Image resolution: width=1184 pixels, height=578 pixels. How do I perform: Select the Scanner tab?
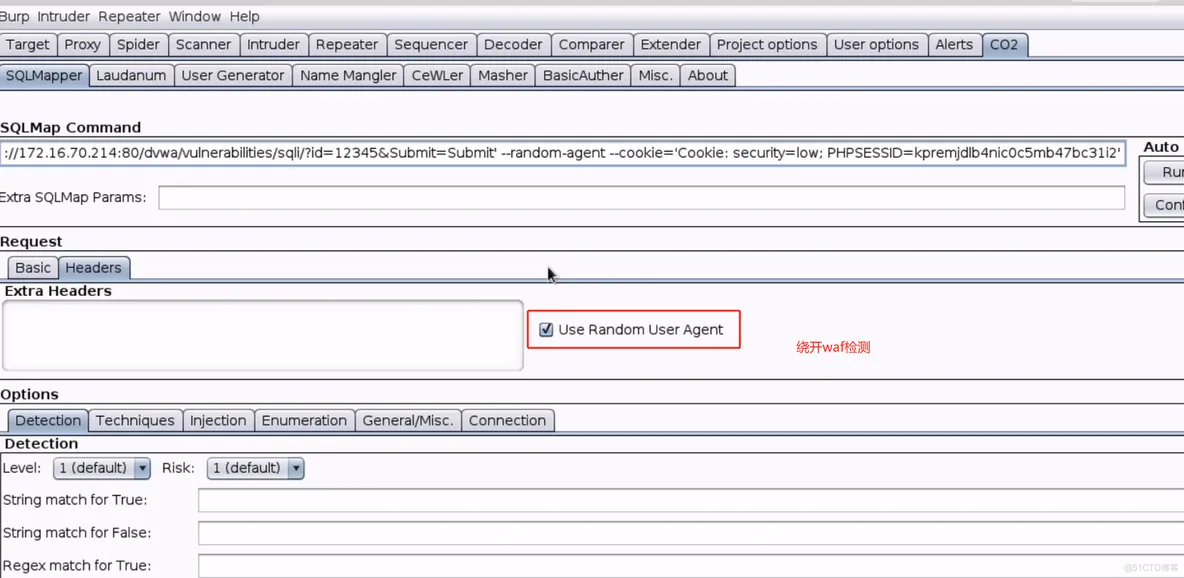203,44
